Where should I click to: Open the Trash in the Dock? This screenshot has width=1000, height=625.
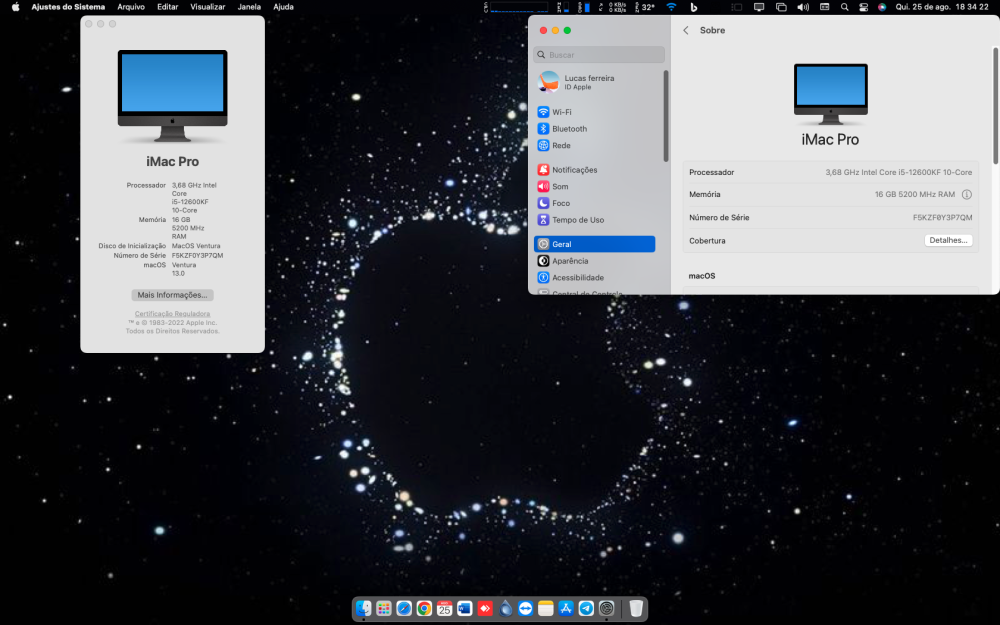[x=636, y=608]
